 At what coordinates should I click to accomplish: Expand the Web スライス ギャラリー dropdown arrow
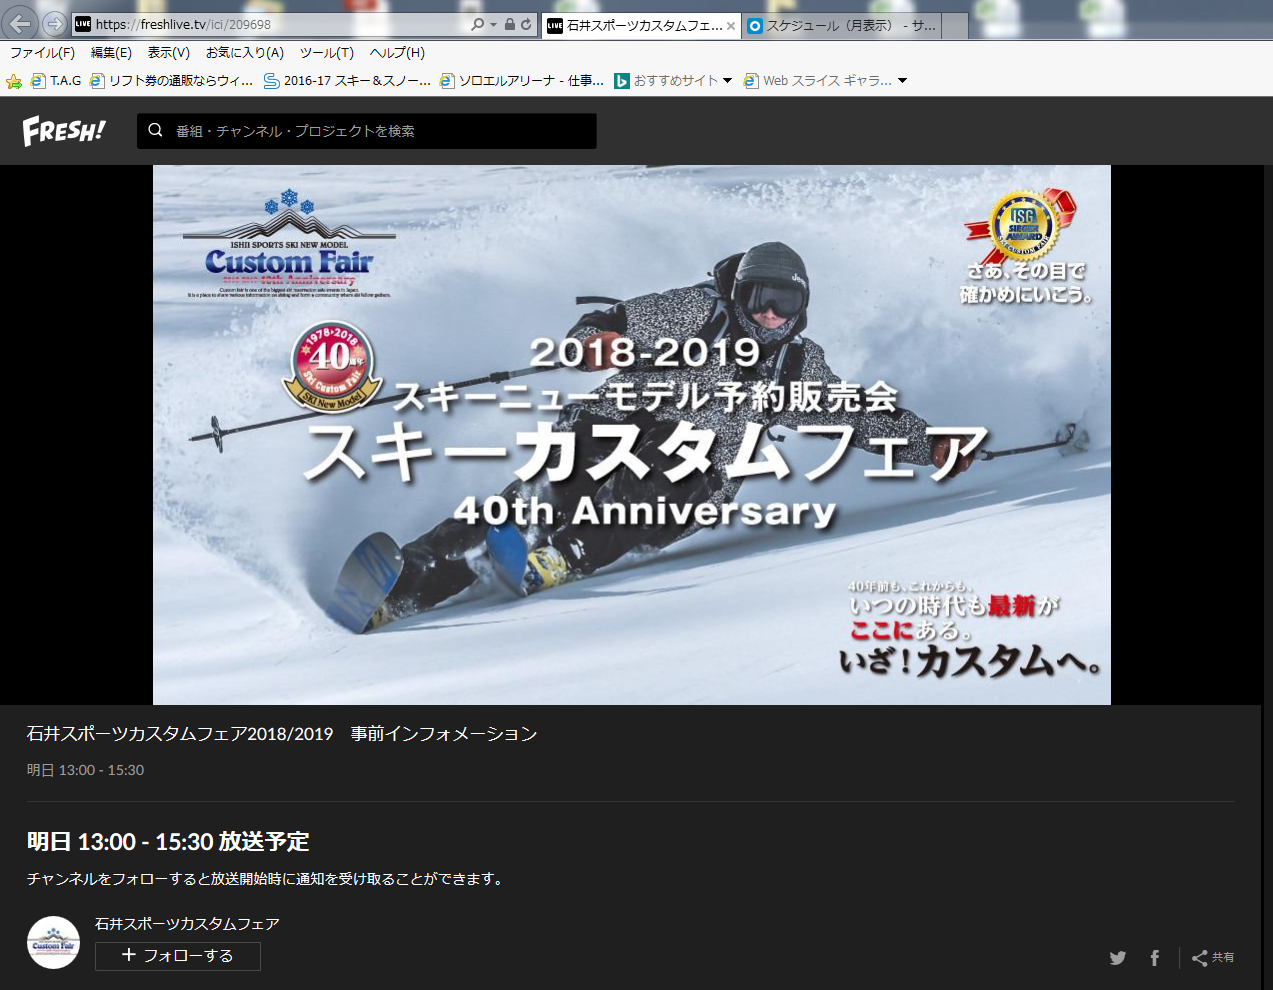coord(902,81)
